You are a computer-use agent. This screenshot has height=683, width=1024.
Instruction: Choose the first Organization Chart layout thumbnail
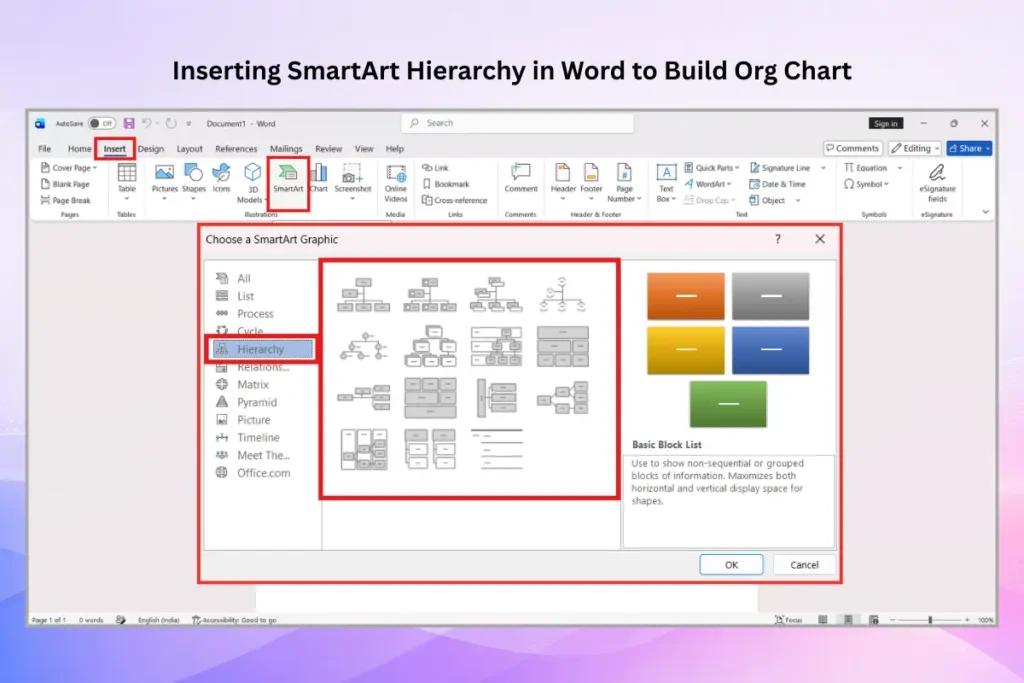point(364,294)
